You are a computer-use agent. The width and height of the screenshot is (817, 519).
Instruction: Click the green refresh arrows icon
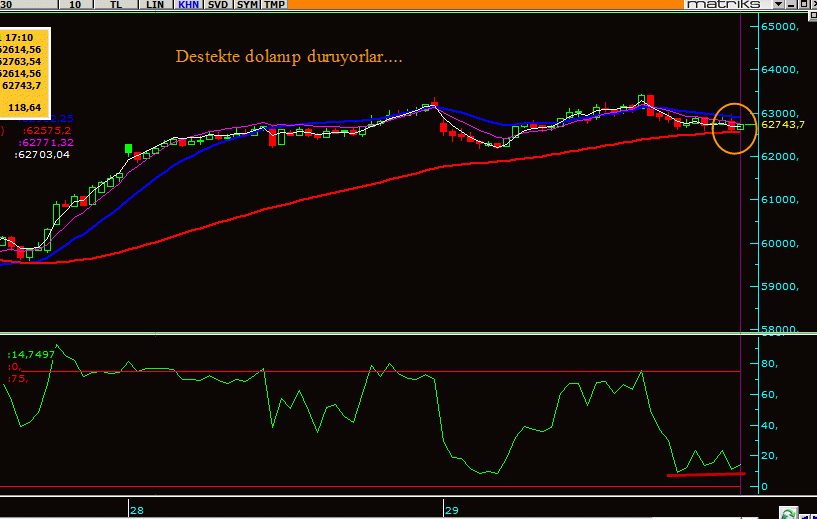tap(788, 514)
